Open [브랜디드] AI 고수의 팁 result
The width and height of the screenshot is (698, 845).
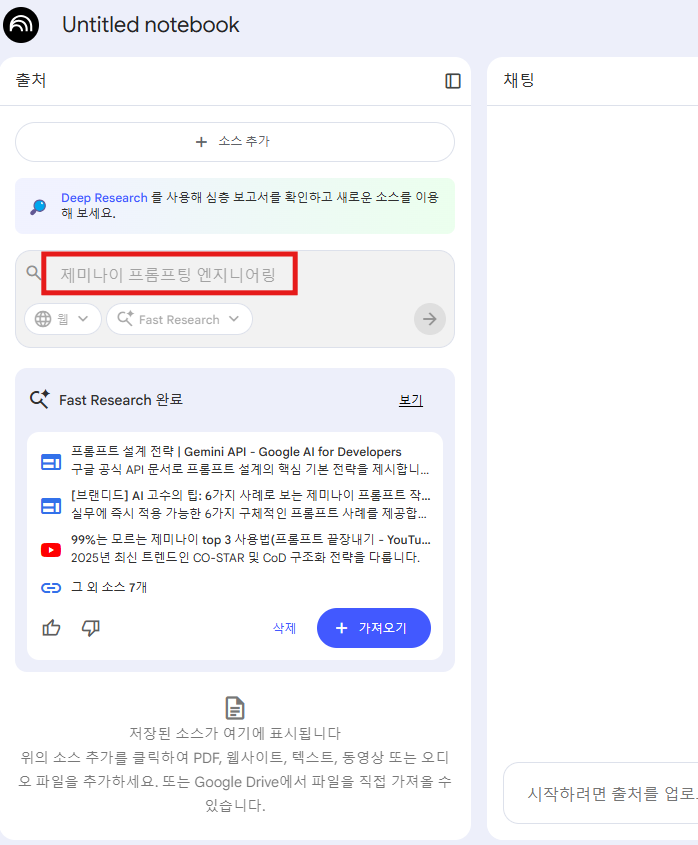[251, 495]
